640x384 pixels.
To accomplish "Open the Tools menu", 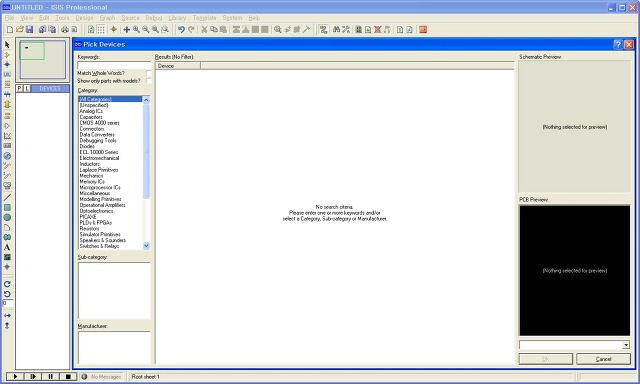I will point(62,18).
